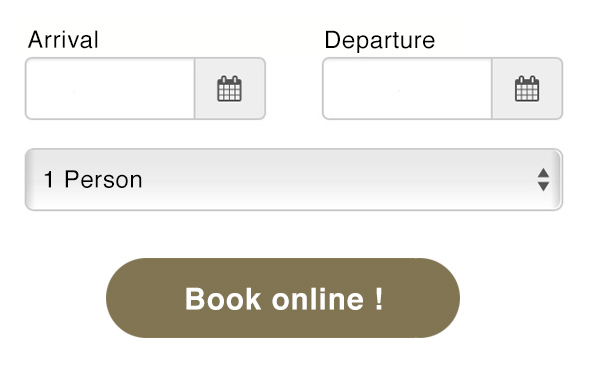The width and height of the screenshot is (589, 380).
Task: Submit the booking with the olive button
Action: [283, 298]
